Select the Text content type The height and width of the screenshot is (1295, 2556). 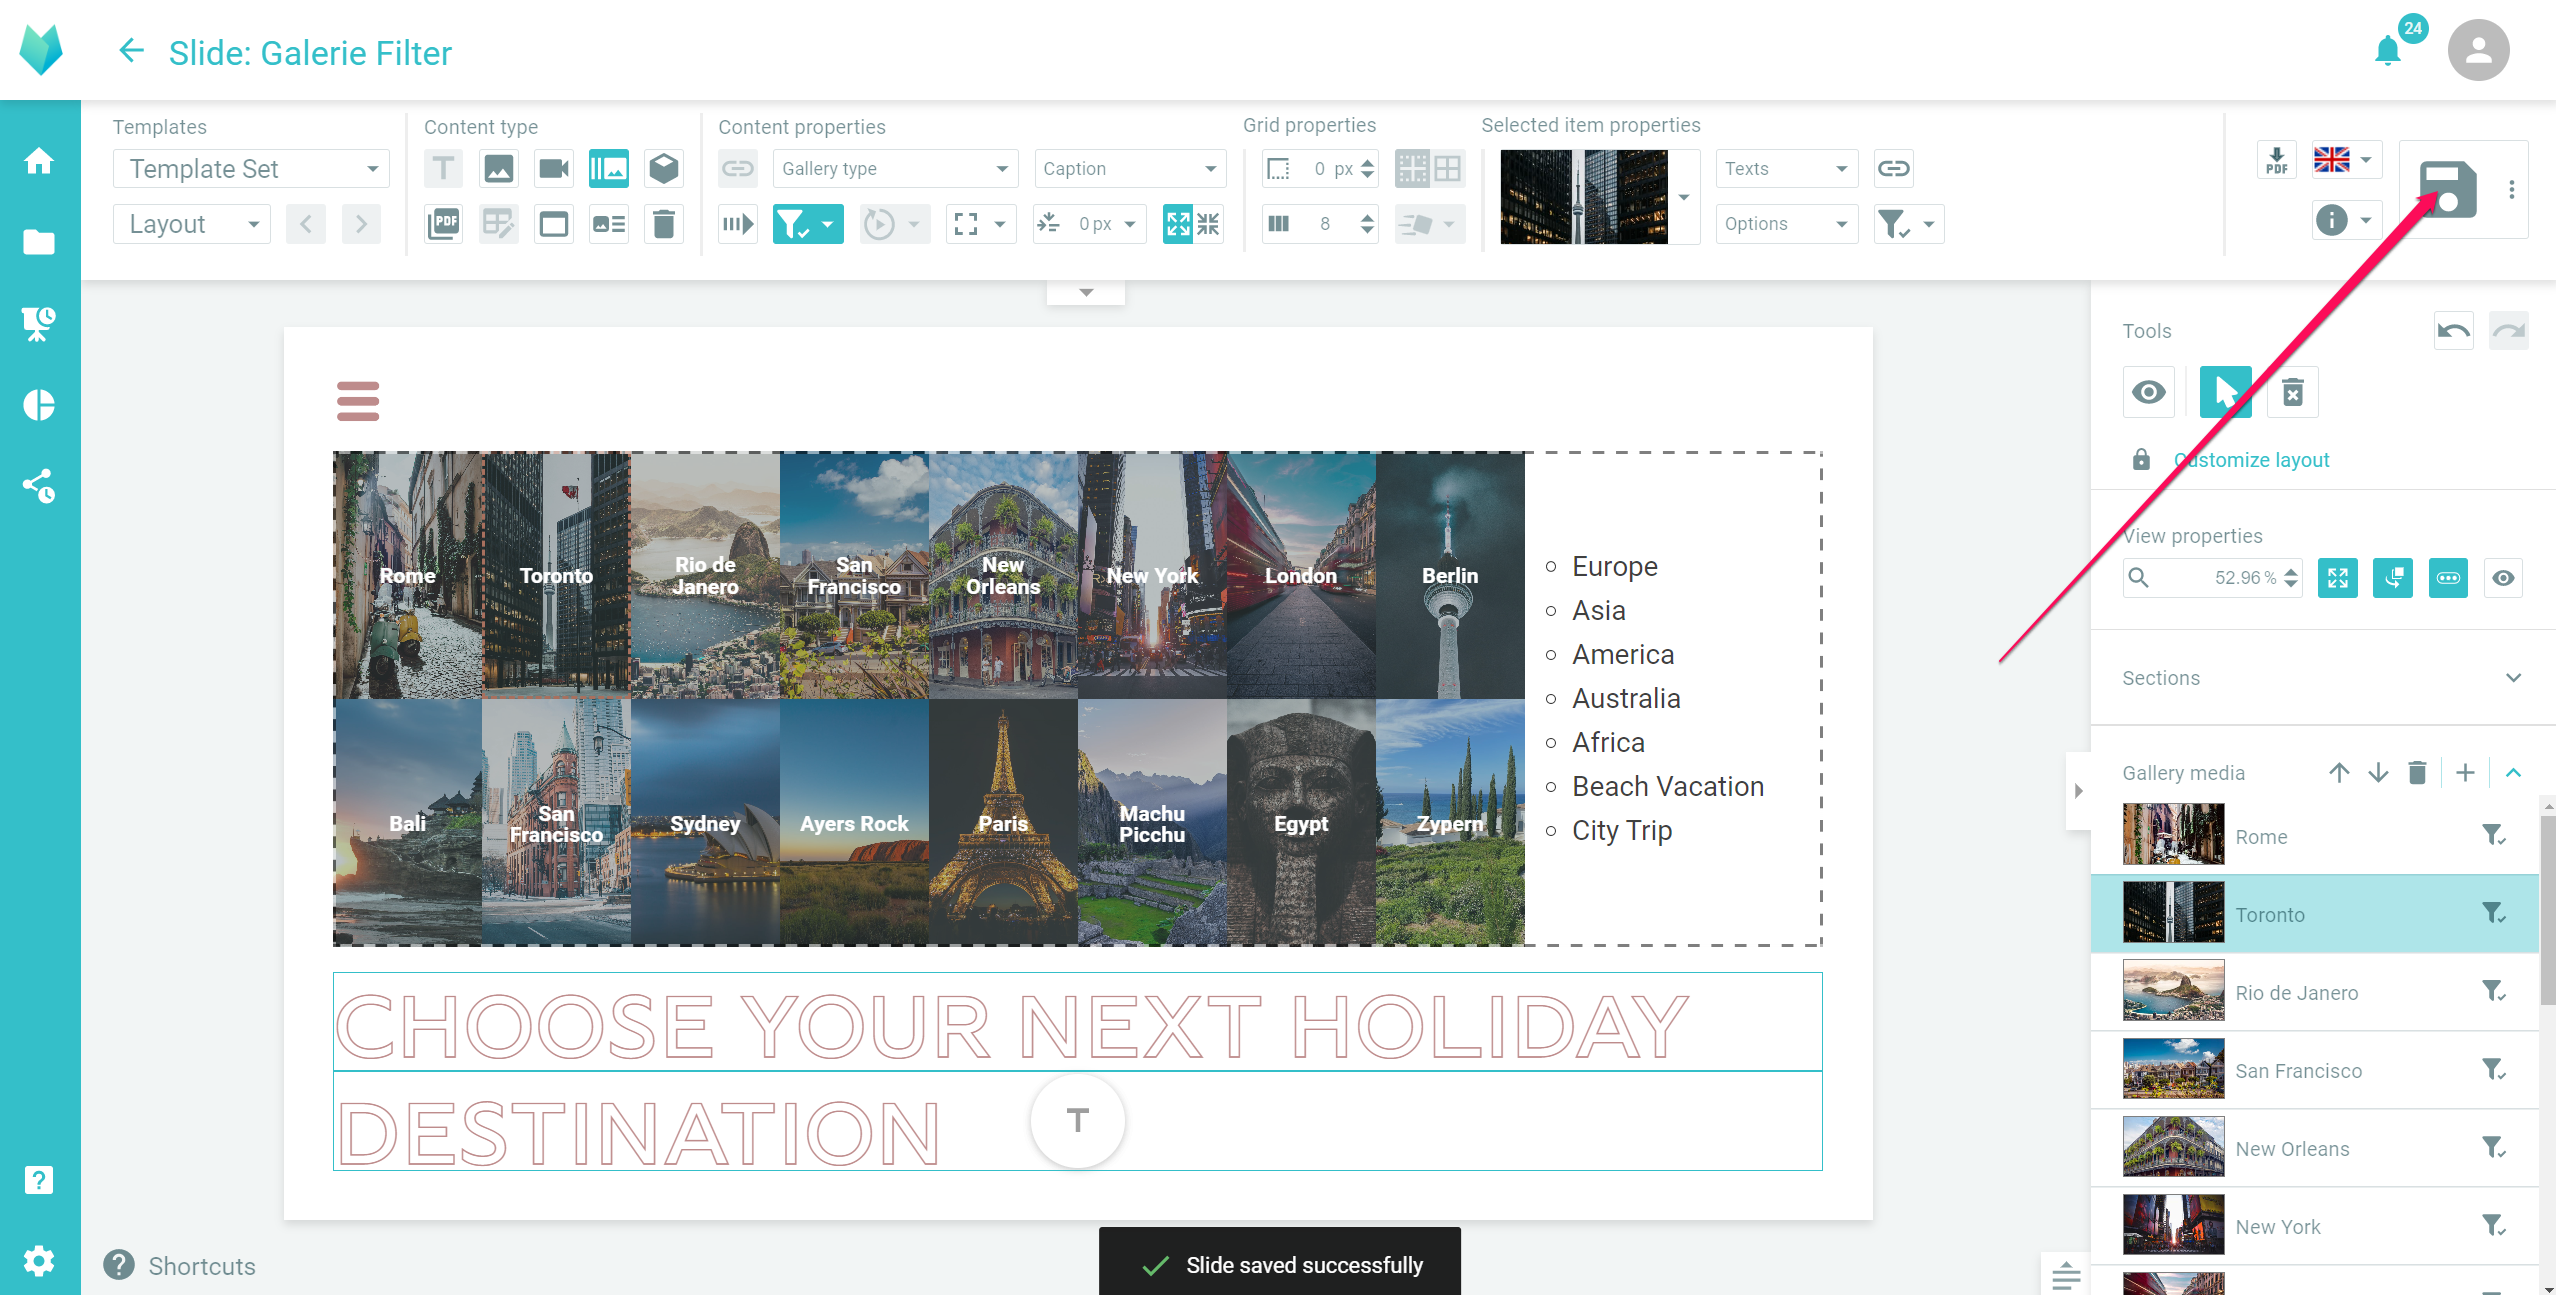[444, 168]
